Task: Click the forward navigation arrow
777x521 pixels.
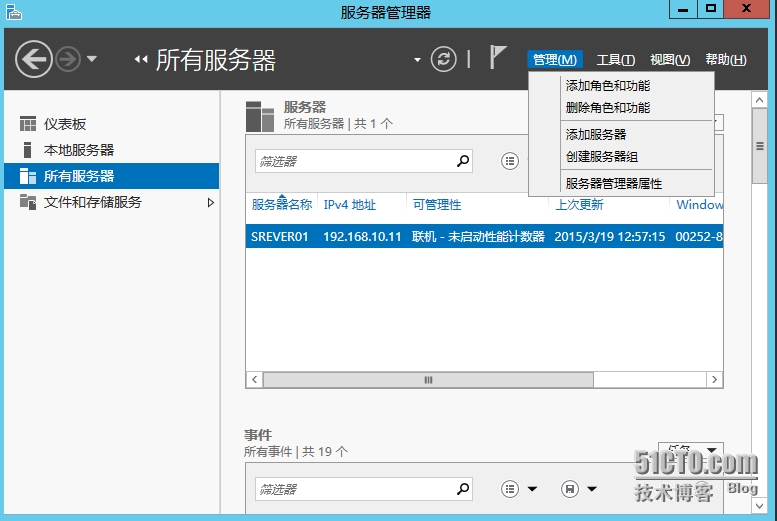Action: 68,60
